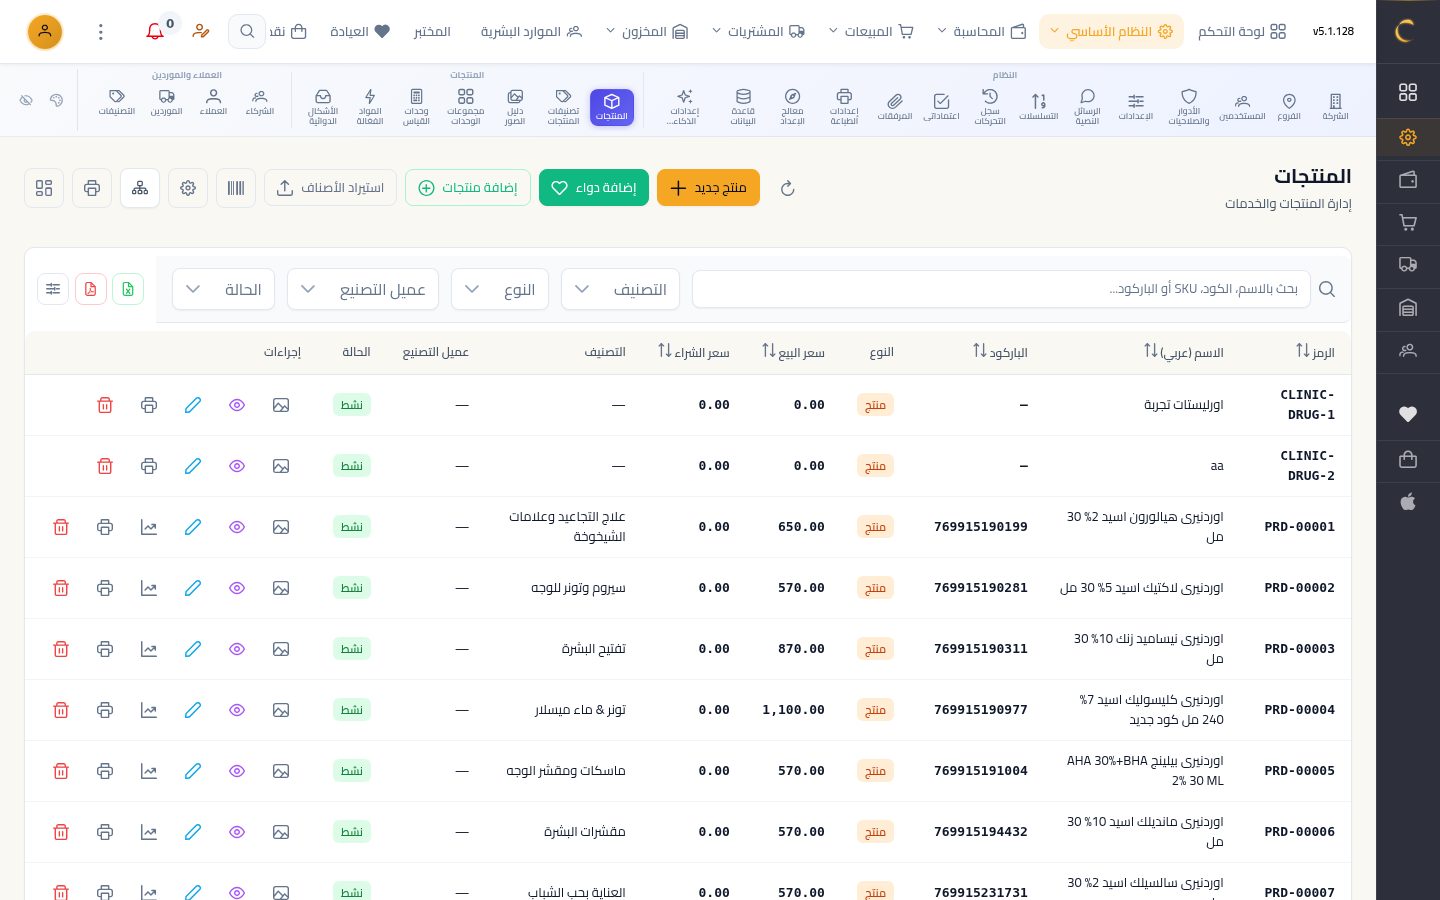Open the المبيعات menu
This screenshot has width=1440, height=900.
[x=871, y=32]
